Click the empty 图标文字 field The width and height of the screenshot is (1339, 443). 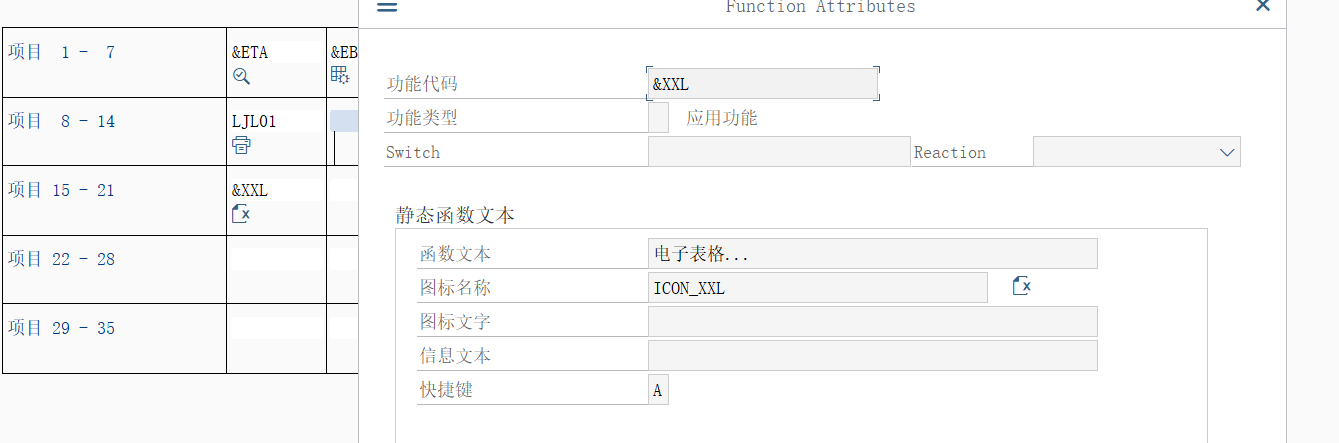pos(872,322)
